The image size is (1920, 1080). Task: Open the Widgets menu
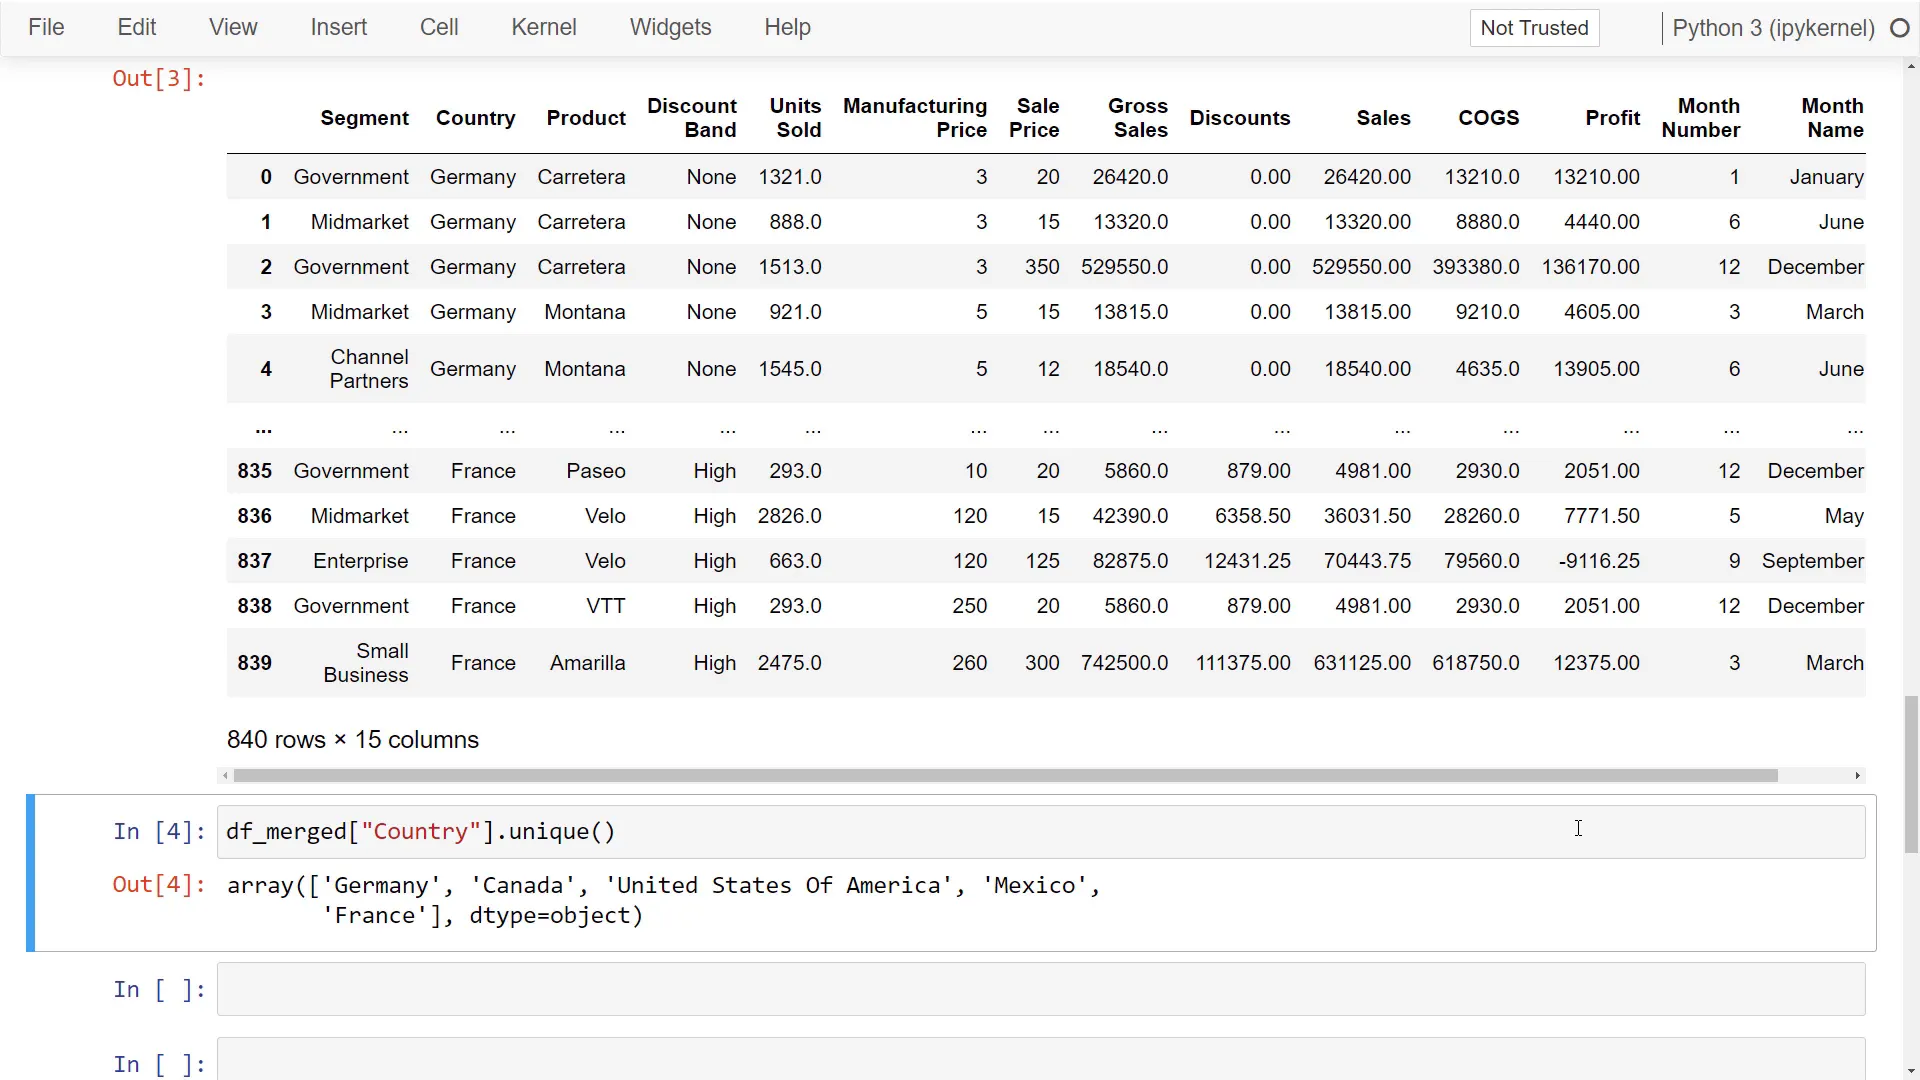[x=670, y=27]
